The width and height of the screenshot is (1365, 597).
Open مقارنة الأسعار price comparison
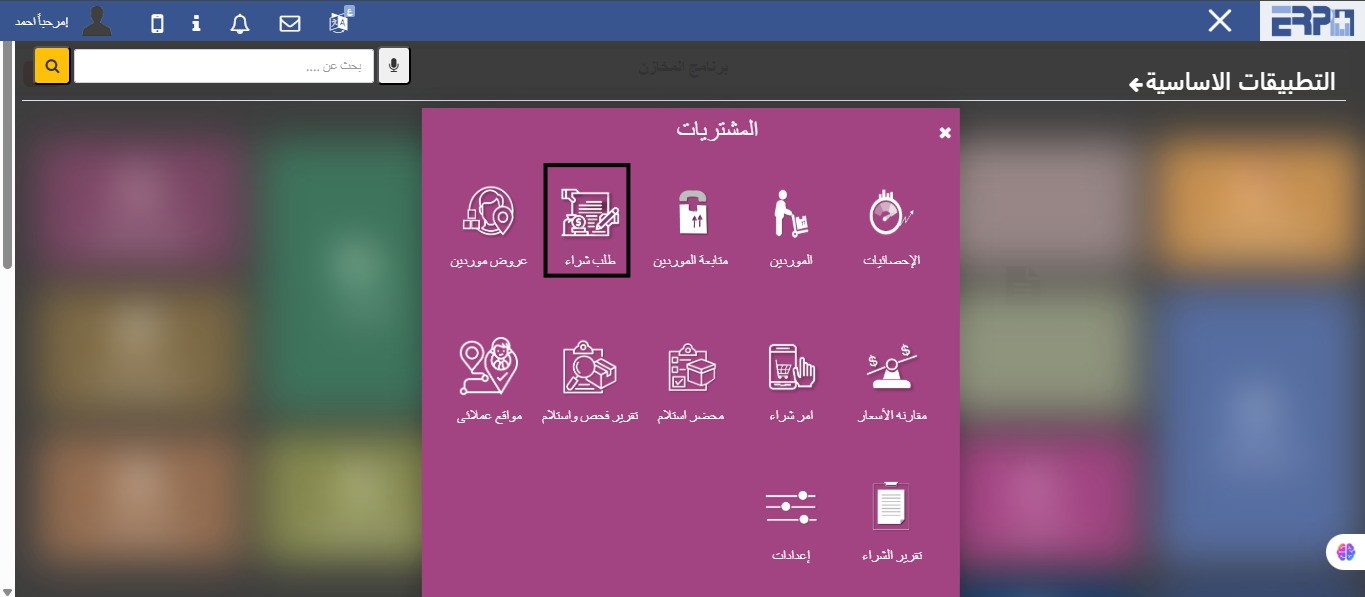coord(891,381)
